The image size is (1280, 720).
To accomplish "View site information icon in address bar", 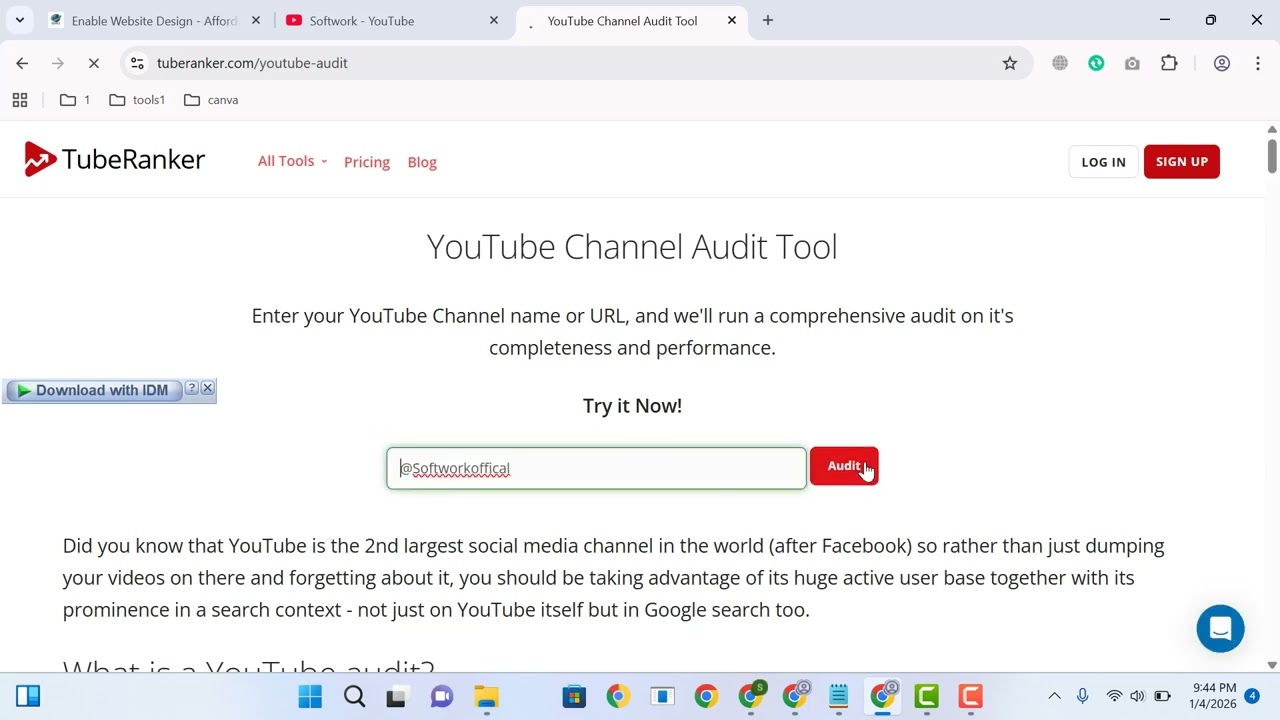I will (x=138, y=63).
